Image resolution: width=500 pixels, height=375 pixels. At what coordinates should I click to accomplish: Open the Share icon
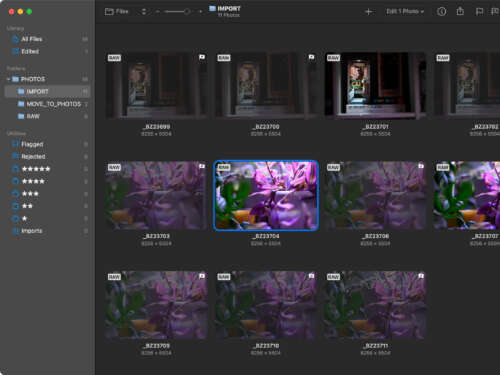[460, 11]
